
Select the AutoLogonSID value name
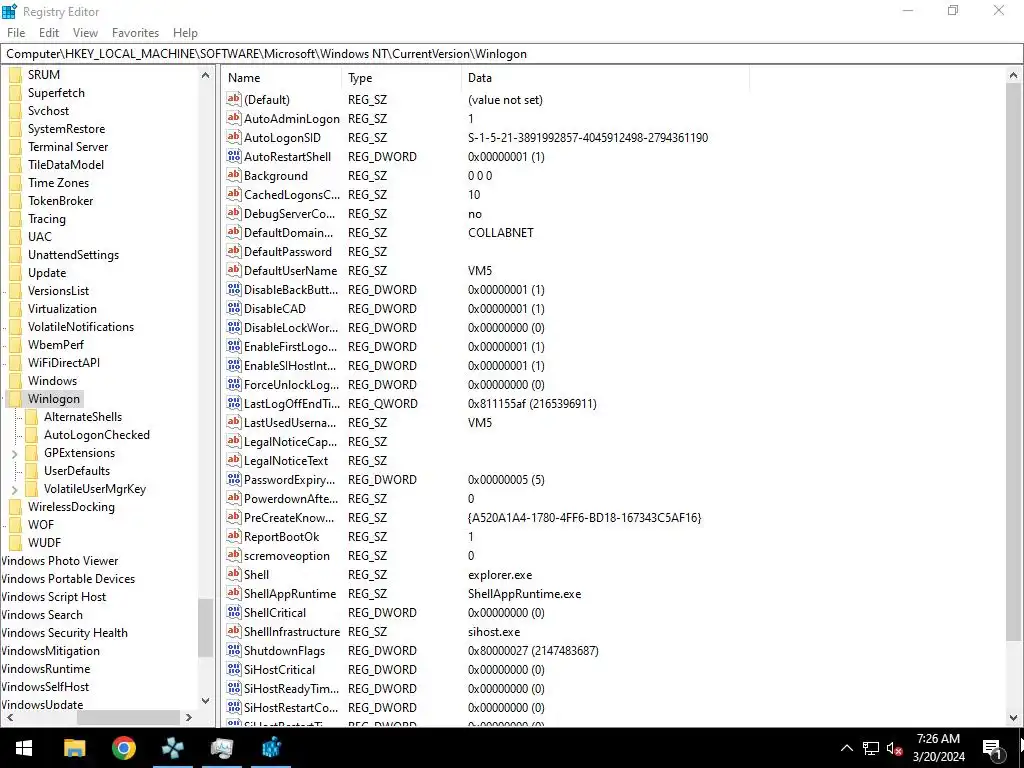click(282, 138)
